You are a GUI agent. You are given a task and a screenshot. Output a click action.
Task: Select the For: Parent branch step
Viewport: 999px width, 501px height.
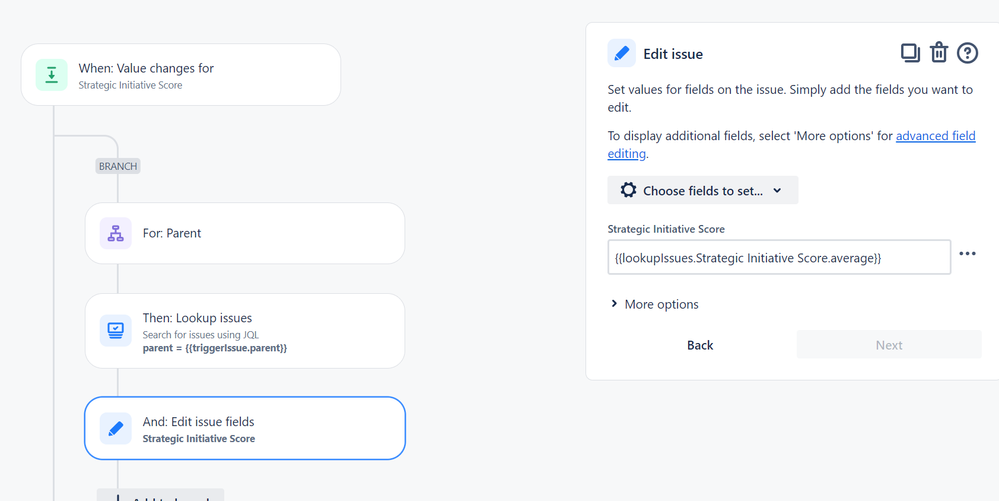click(245, 234)
